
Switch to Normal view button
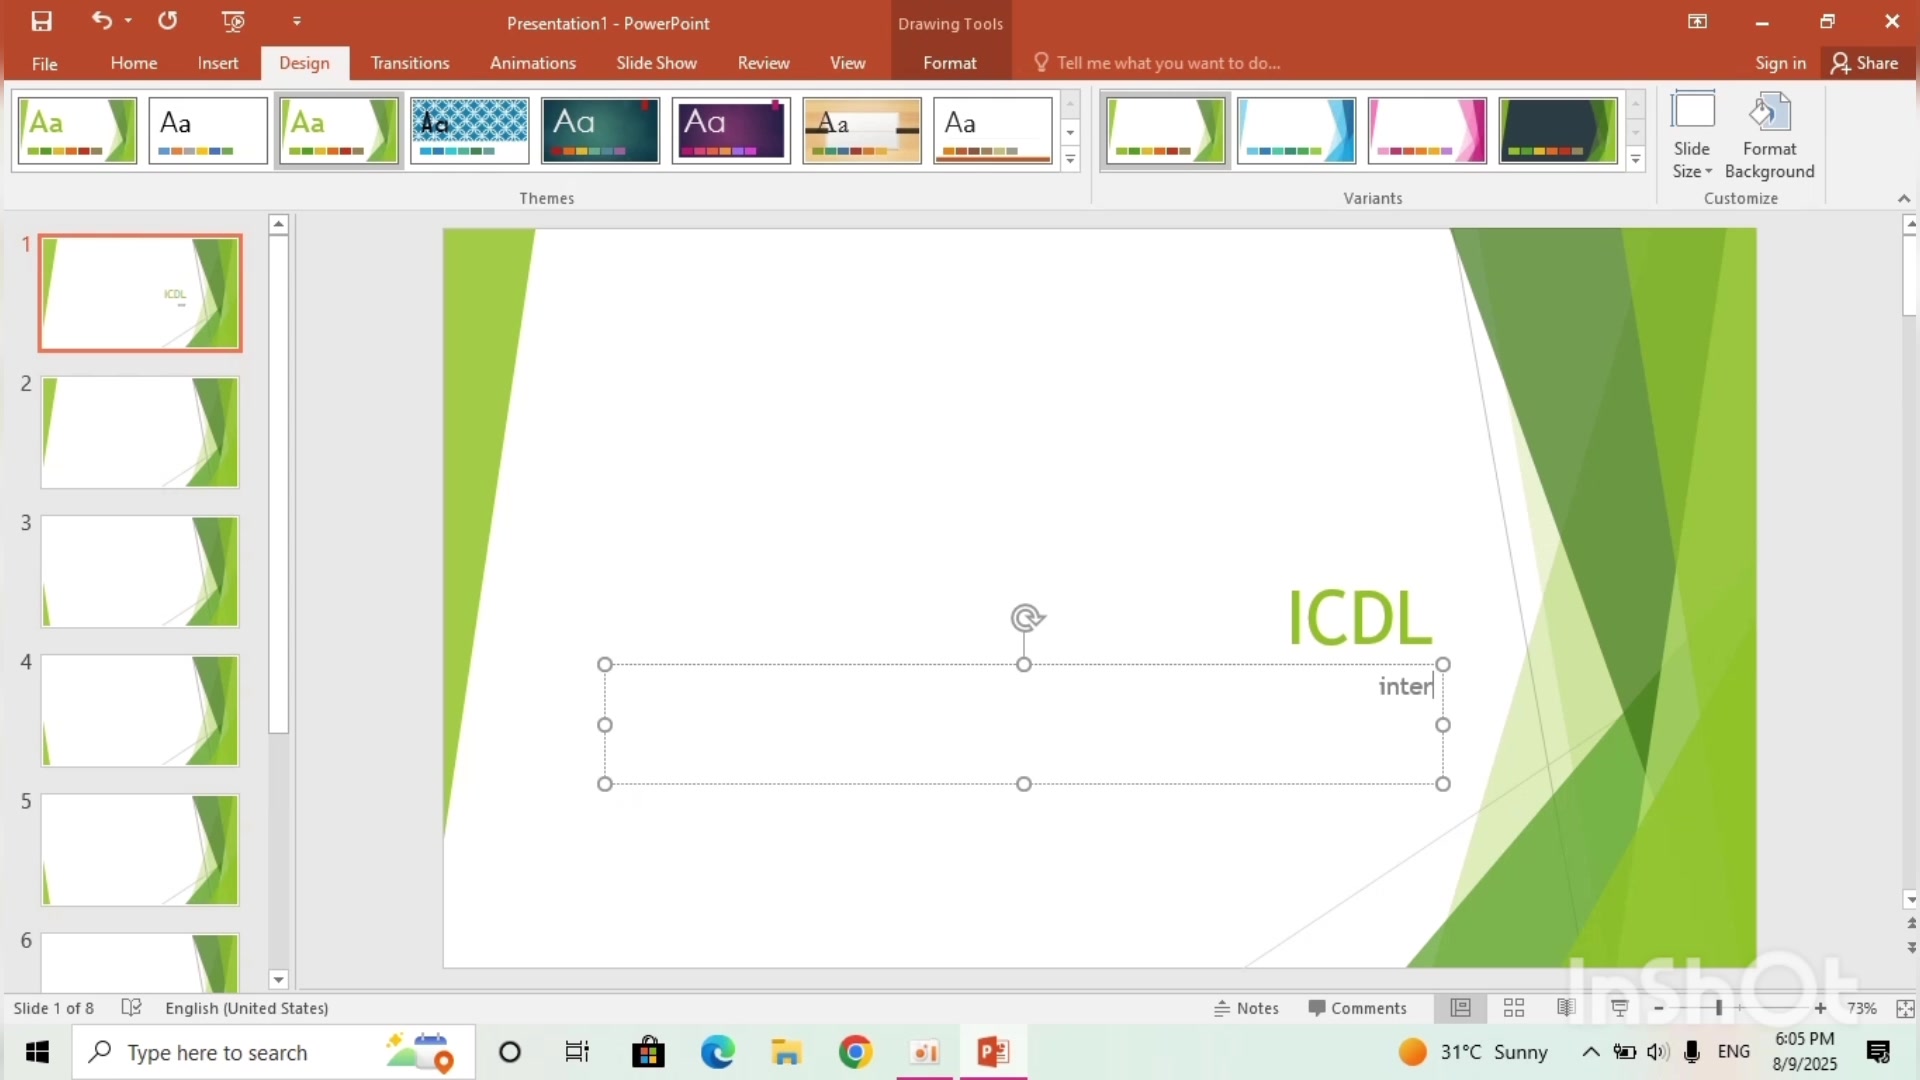point(1461,1008)
